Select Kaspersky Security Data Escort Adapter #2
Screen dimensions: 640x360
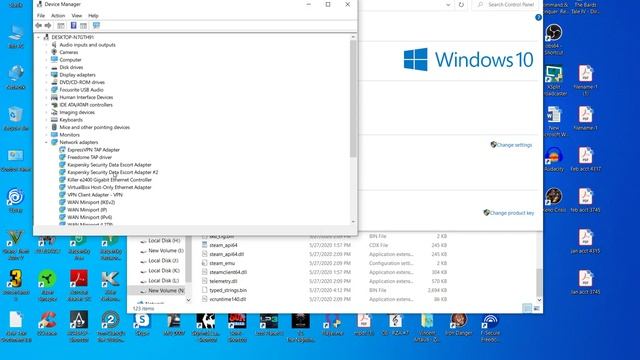tap(113, 172)
